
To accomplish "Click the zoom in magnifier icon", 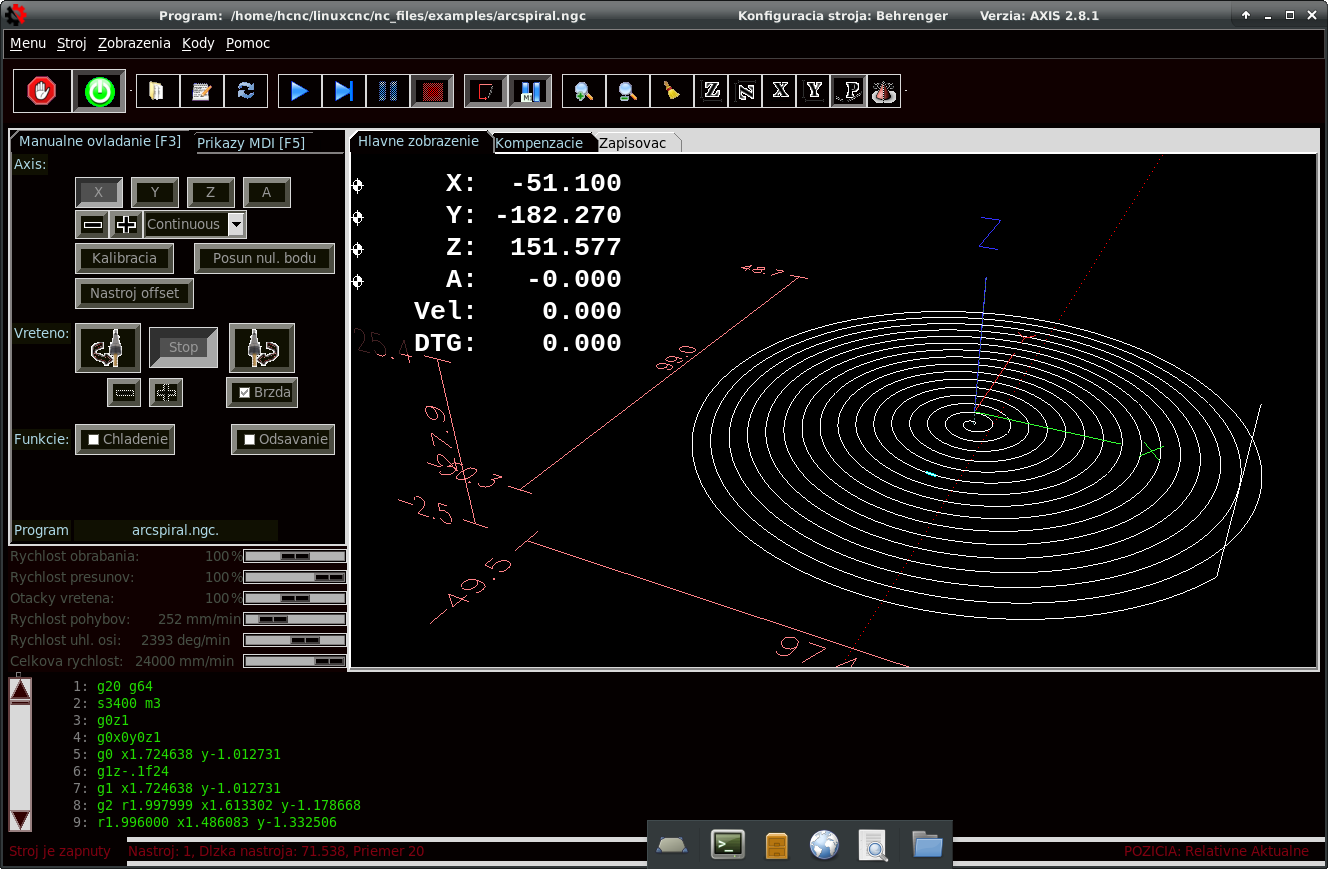I will tap(583, 91).
